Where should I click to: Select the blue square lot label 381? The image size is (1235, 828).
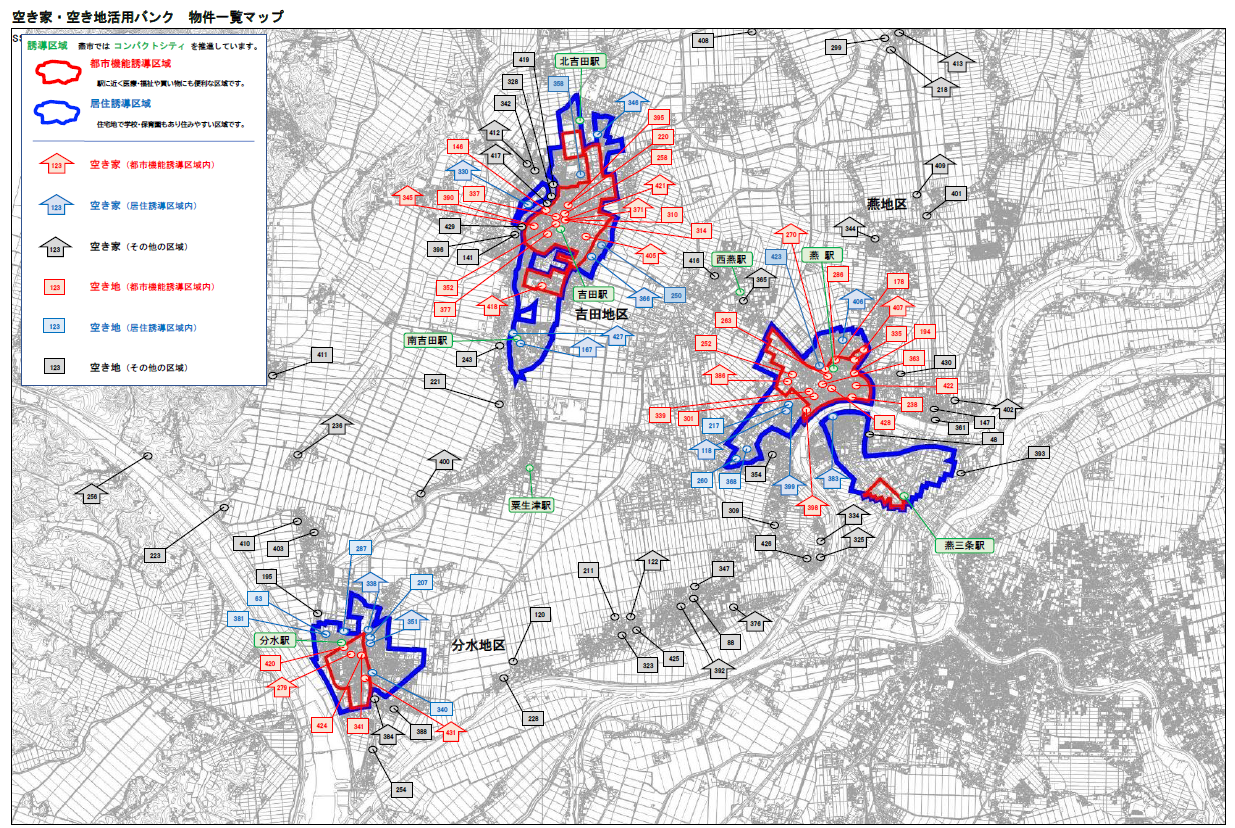click(239, 619)
